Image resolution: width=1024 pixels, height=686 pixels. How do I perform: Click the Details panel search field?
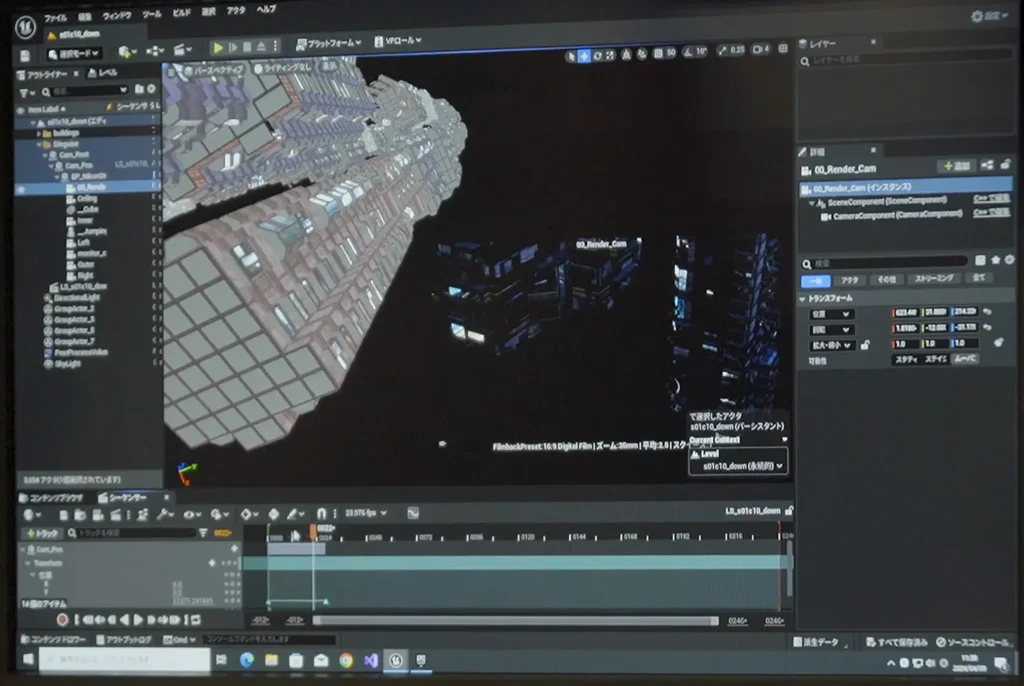point(885,262)
